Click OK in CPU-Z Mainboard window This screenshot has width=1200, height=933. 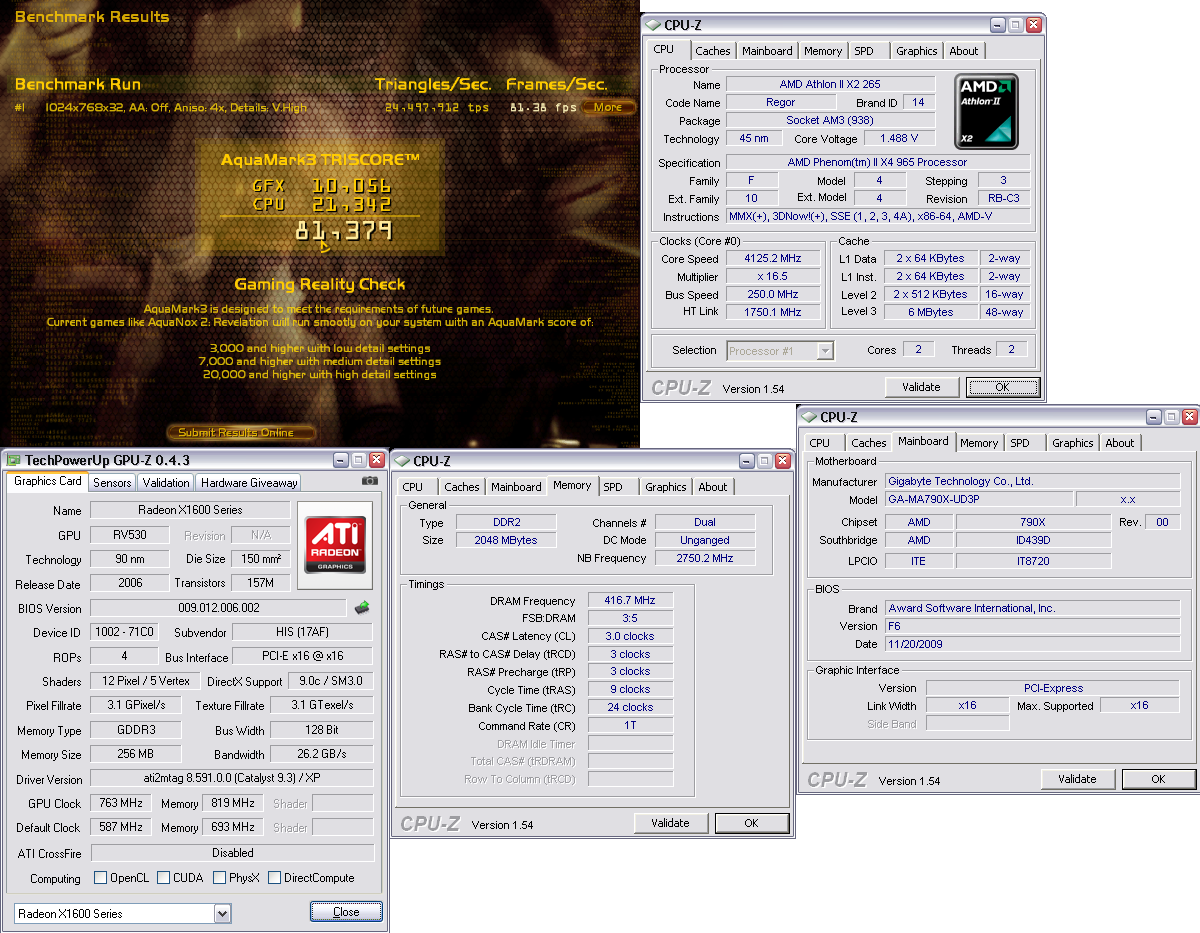pos(1158,779)
